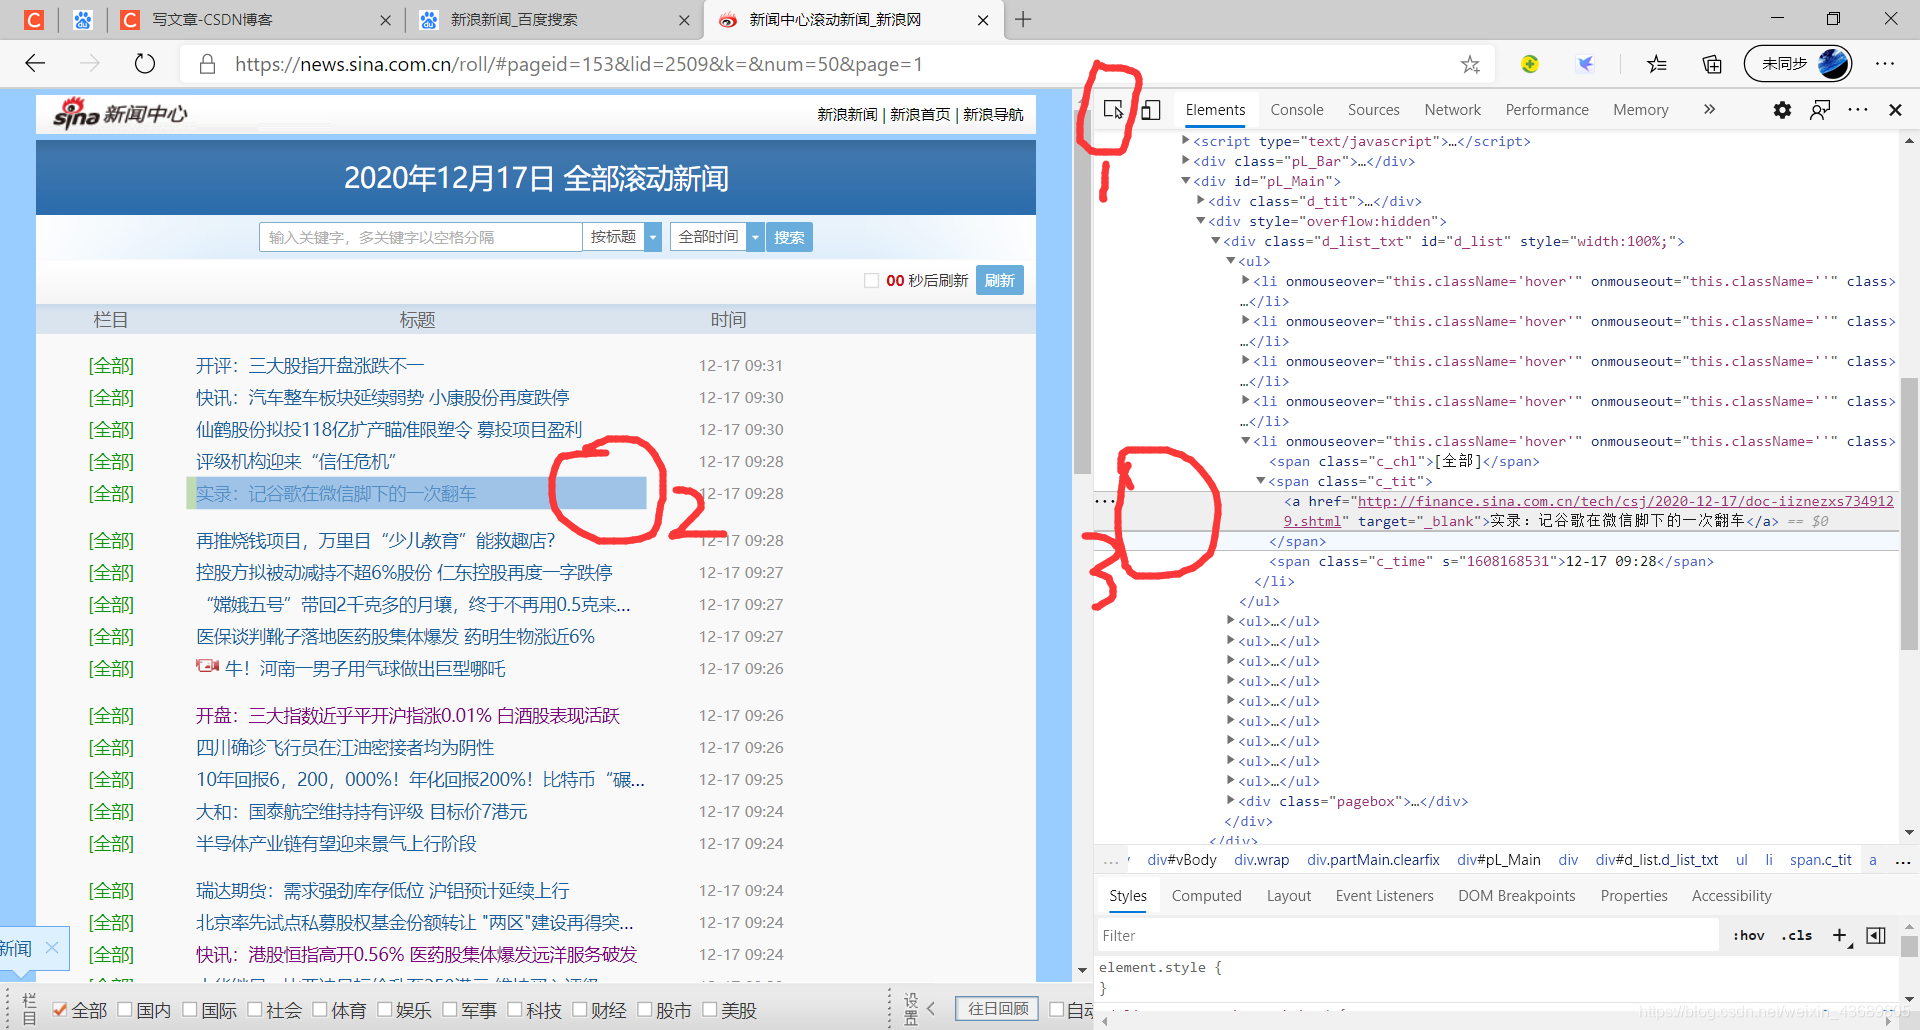Activate the inspect element picker in DevTools
This screenshot has height=1030, width=1920.
click(x=1113, y=110)
